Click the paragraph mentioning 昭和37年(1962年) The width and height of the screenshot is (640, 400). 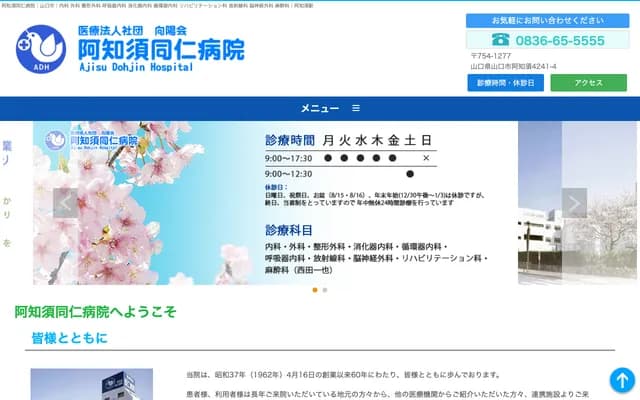(343, 375)
